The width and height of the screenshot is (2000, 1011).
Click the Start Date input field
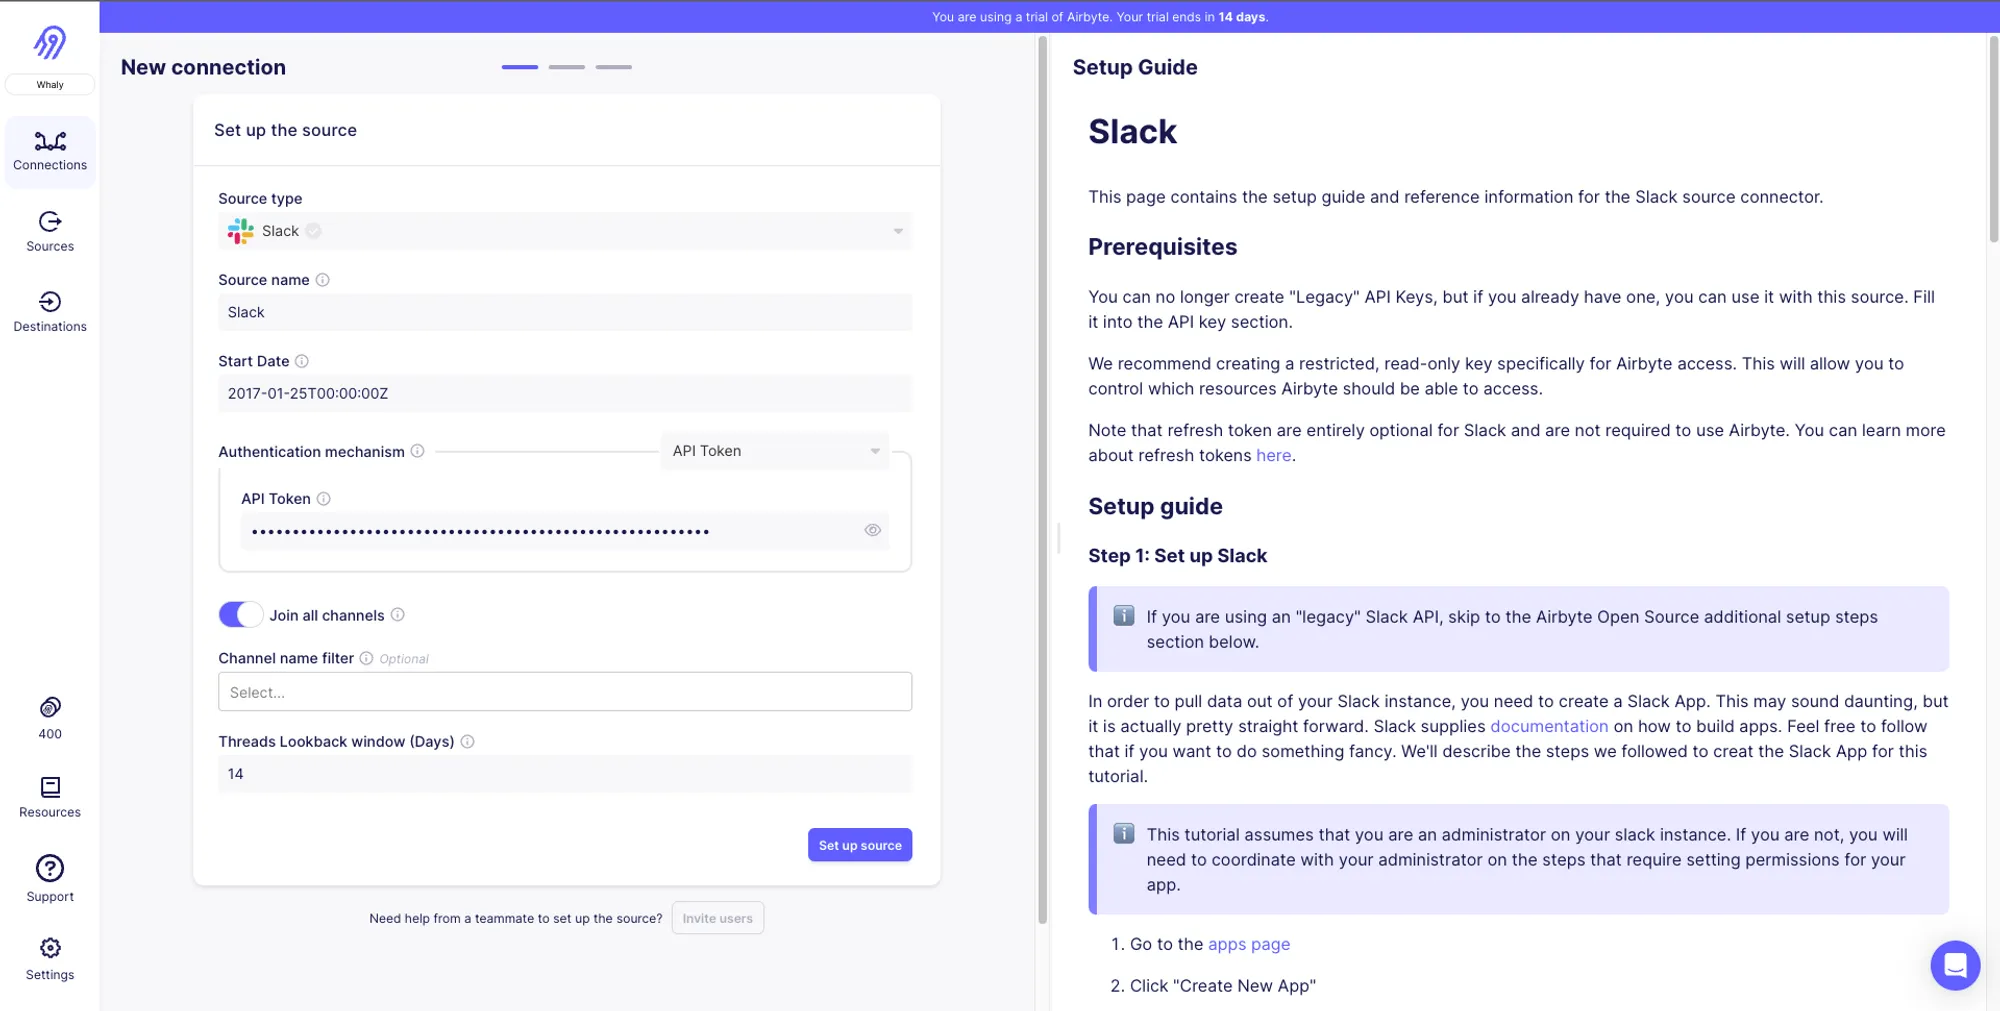click(x=565, y=393)
